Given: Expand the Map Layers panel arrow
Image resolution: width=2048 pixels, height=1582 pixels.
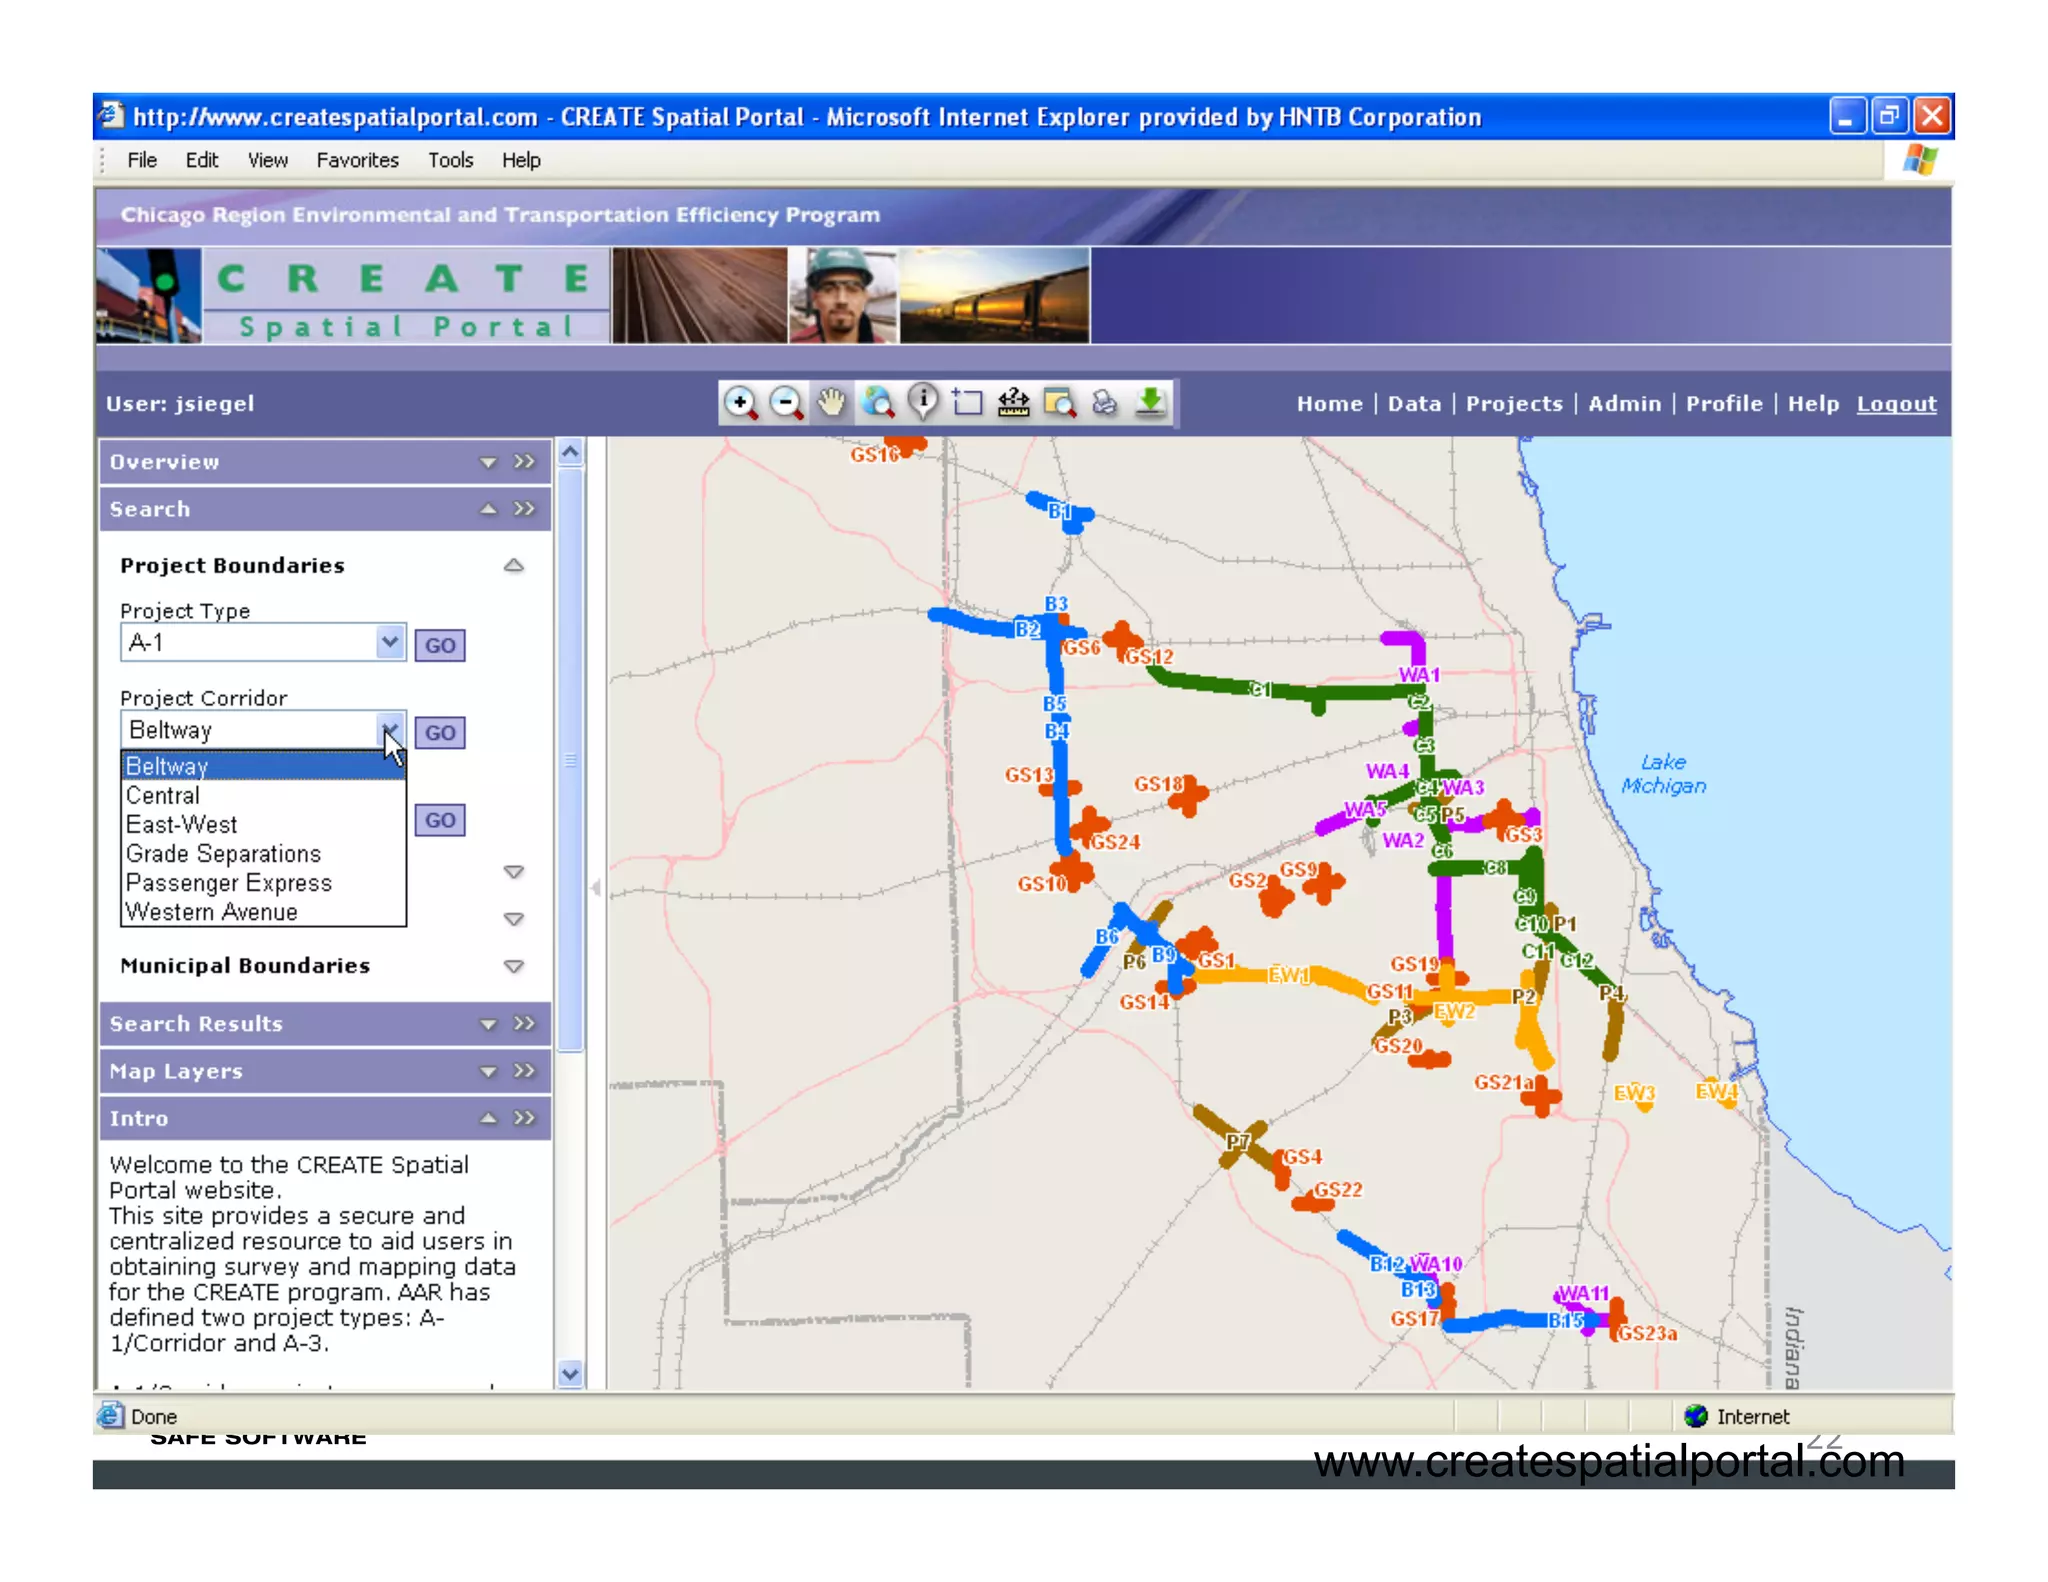Looking at the screenshot, I should click(488, 1071).
